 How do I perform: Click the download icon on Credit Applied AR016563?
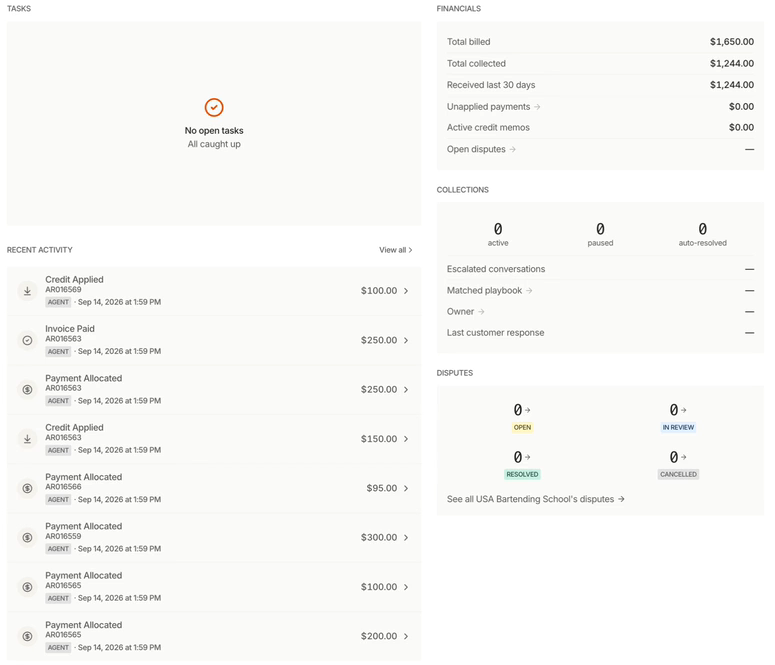tap(28, 439)
